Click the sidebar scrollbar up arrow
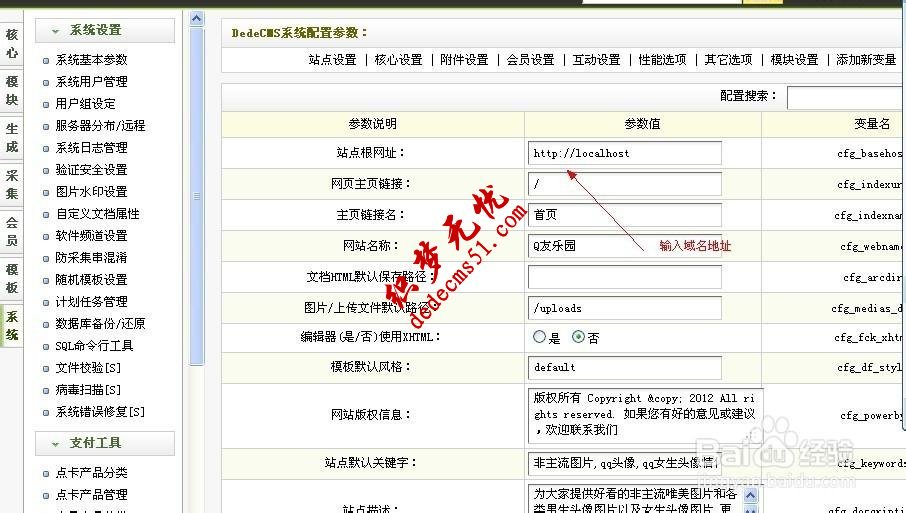 pyautogui.click(x=196, y=19)
